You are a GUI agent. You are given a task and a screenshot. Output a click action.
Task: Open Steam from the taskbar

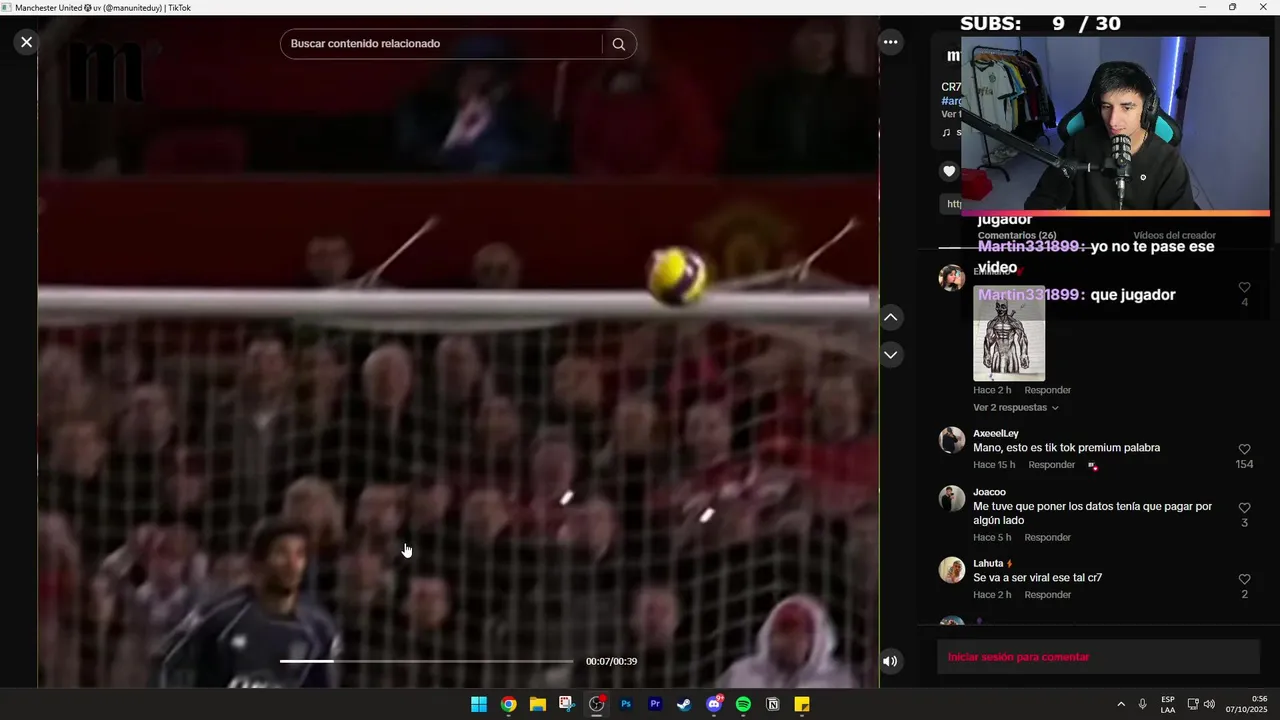tap(684, 704)
